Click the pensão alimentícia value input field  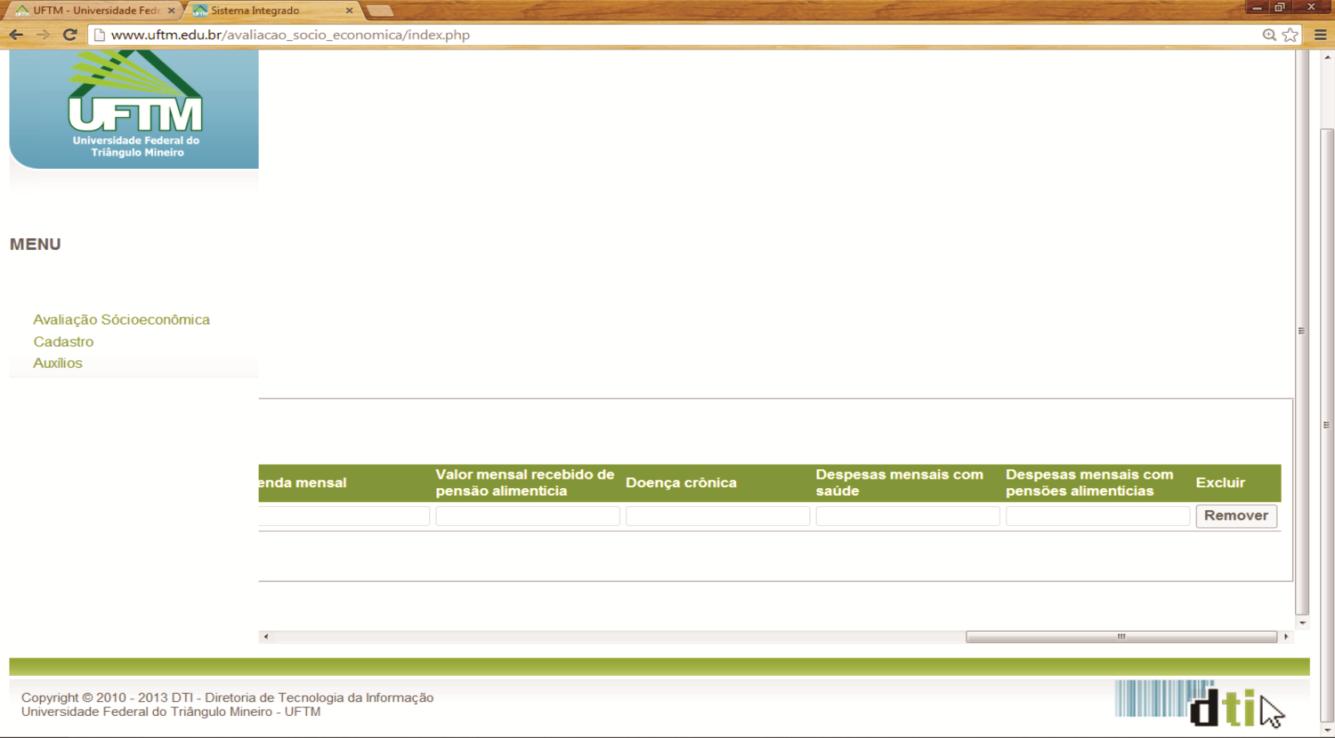[x=528, y=516]
